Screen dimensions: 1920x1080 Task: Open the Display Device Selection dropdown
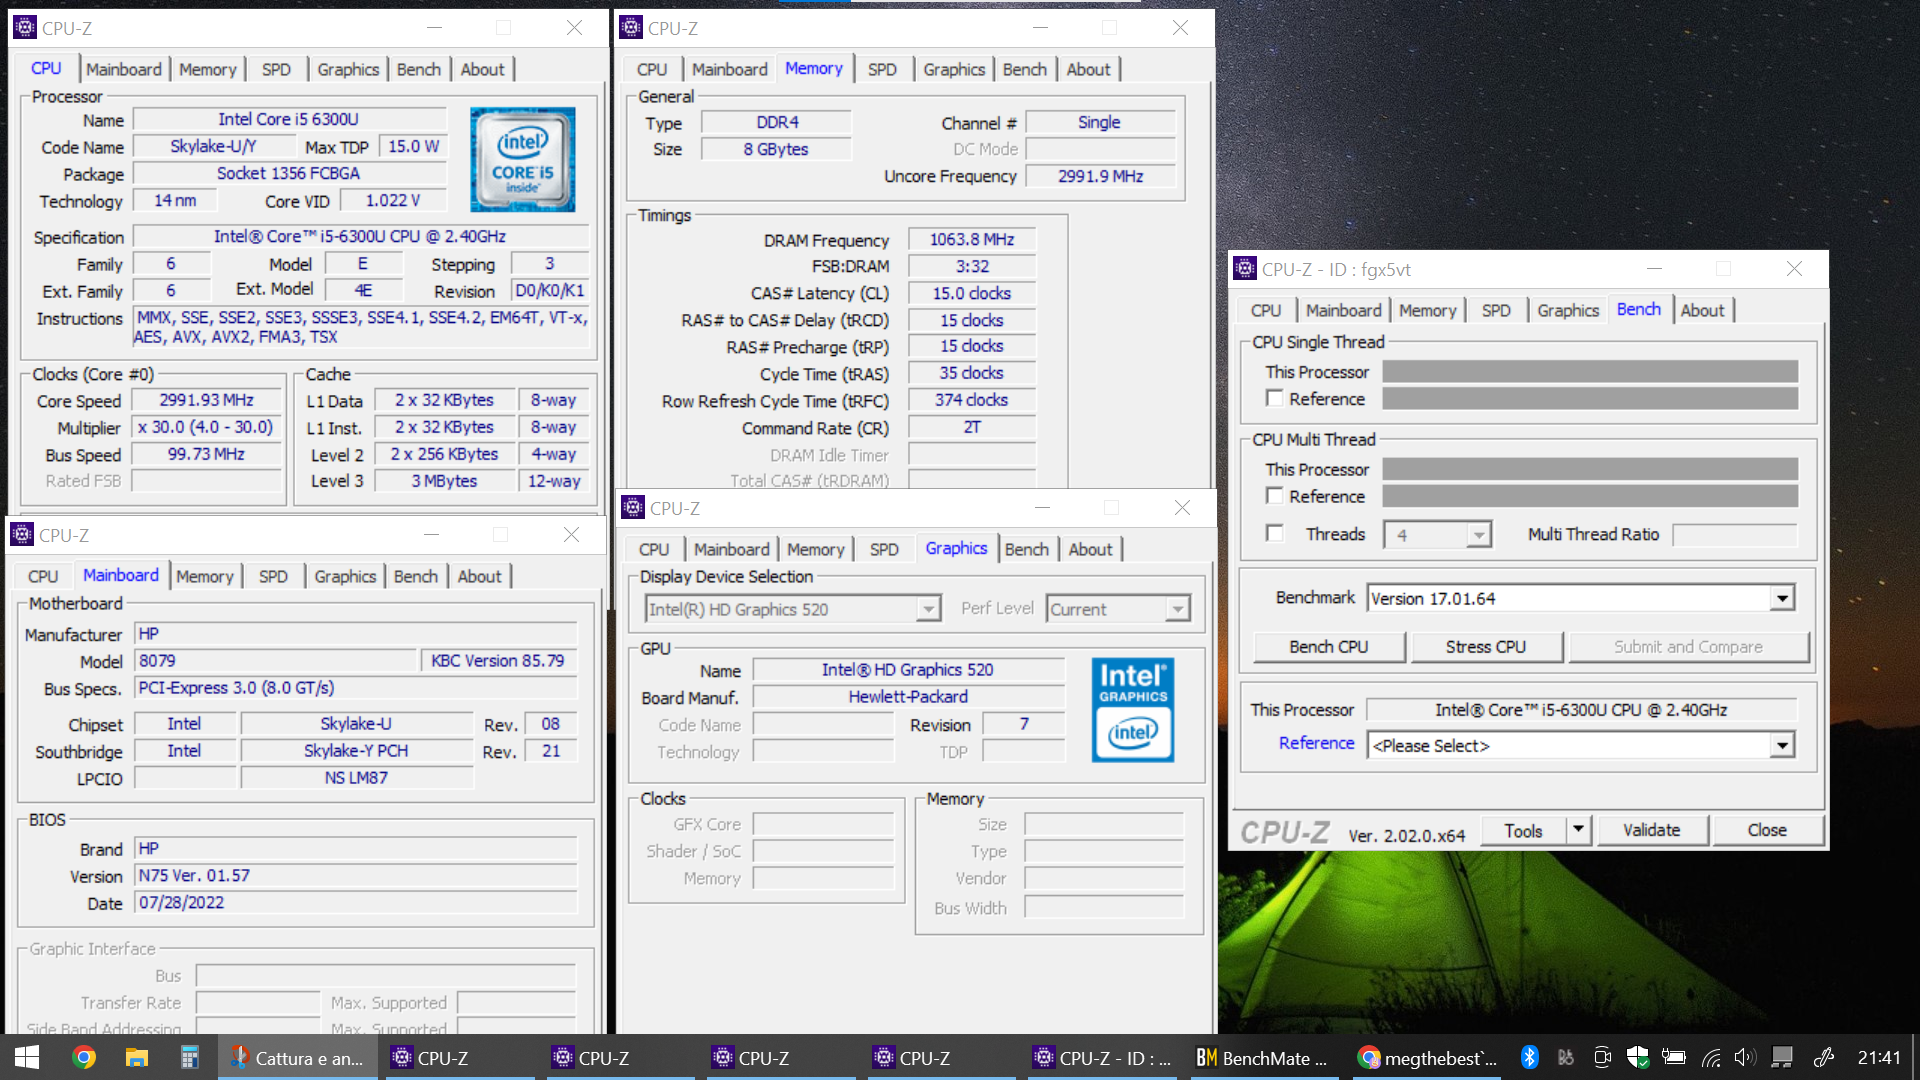pyautogui.click(x=793, y=609)
